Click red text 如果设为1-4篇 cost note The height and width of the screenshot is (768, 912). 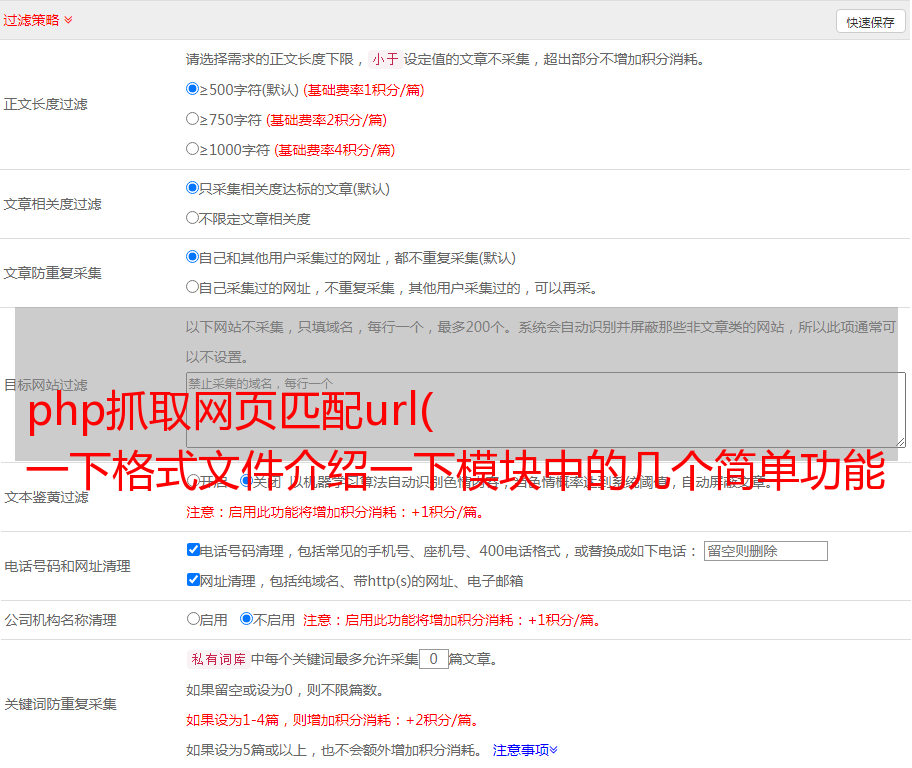pyautogui.click(x=333, y=720)
